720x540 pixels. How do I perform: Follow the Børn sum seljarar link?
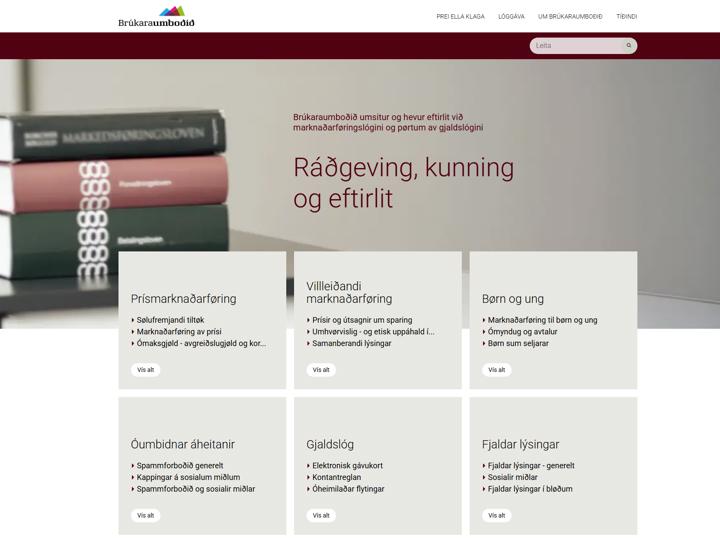coord(517,343)
